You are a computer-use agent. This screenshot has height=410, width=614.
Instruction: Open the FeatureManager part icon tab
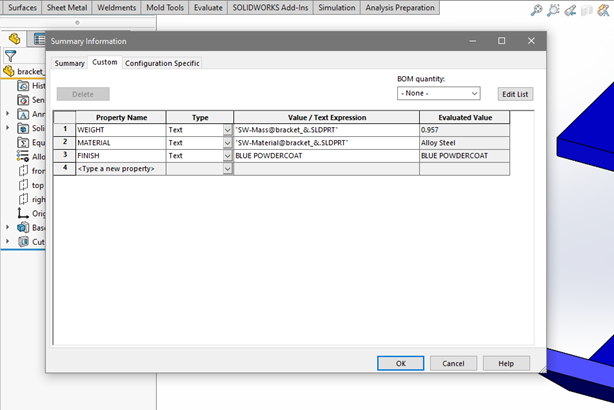[14, 39]
